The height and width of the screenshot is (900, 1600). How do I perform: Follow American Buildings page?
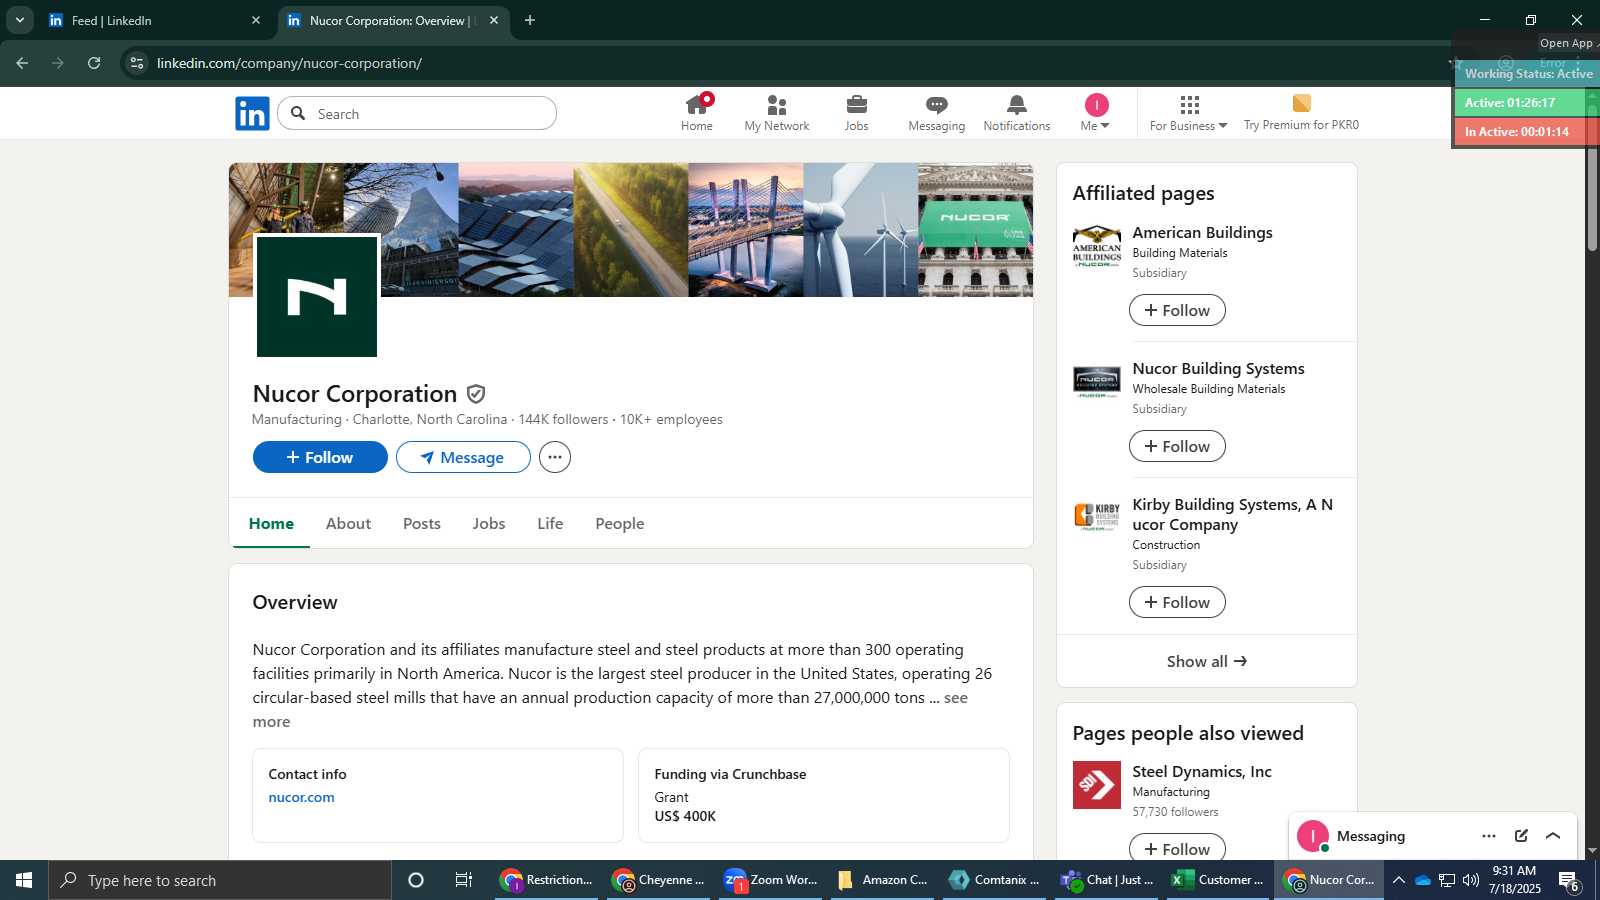tap(1177, 310)
